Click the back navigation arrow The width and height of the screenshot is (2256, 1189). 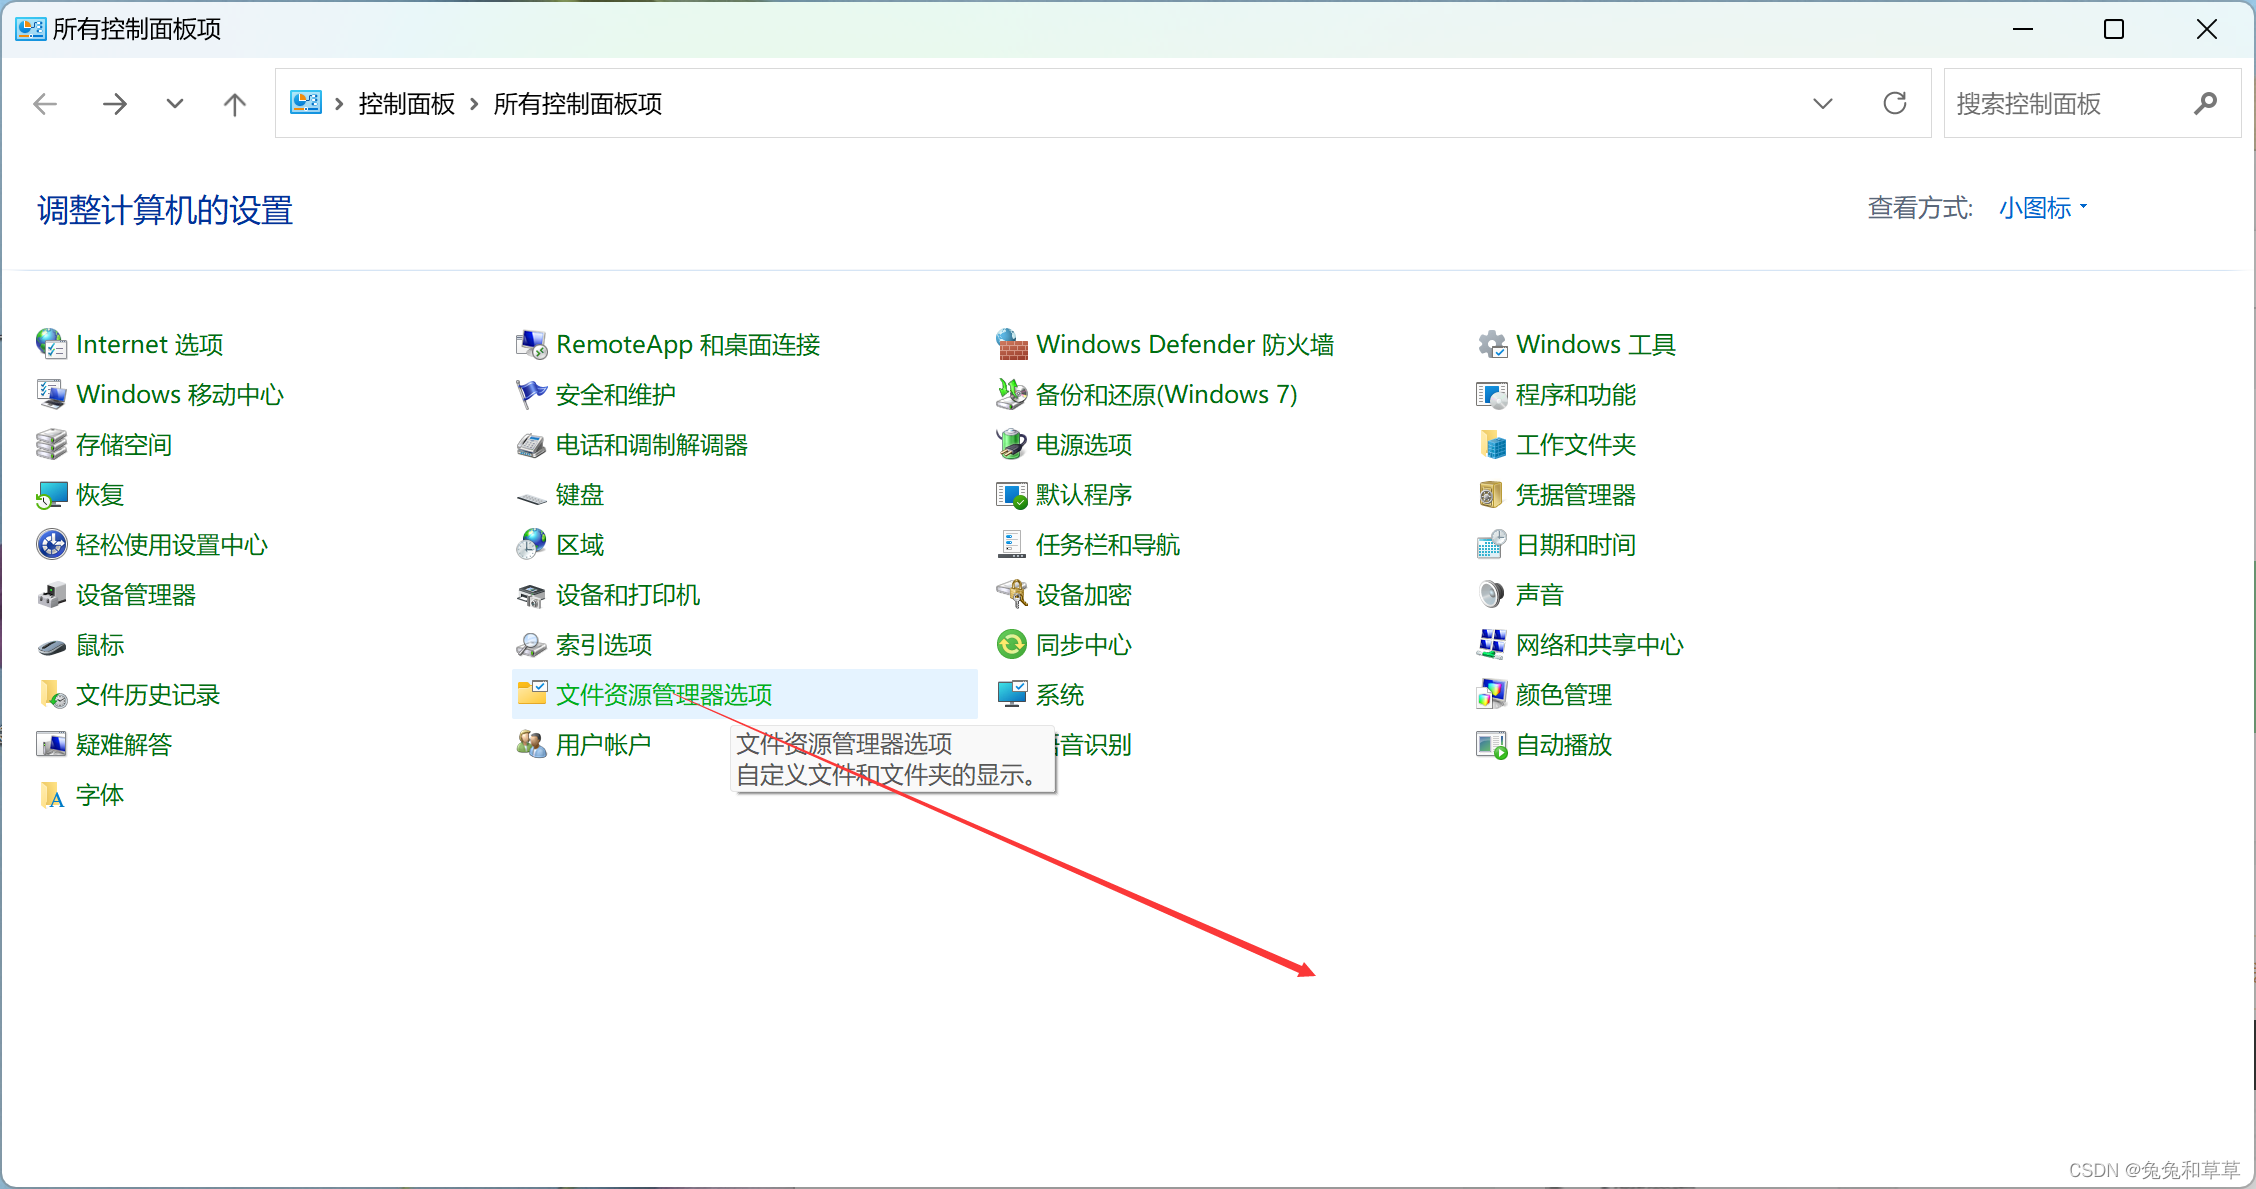pyautogui.click(x=45, y=103)
